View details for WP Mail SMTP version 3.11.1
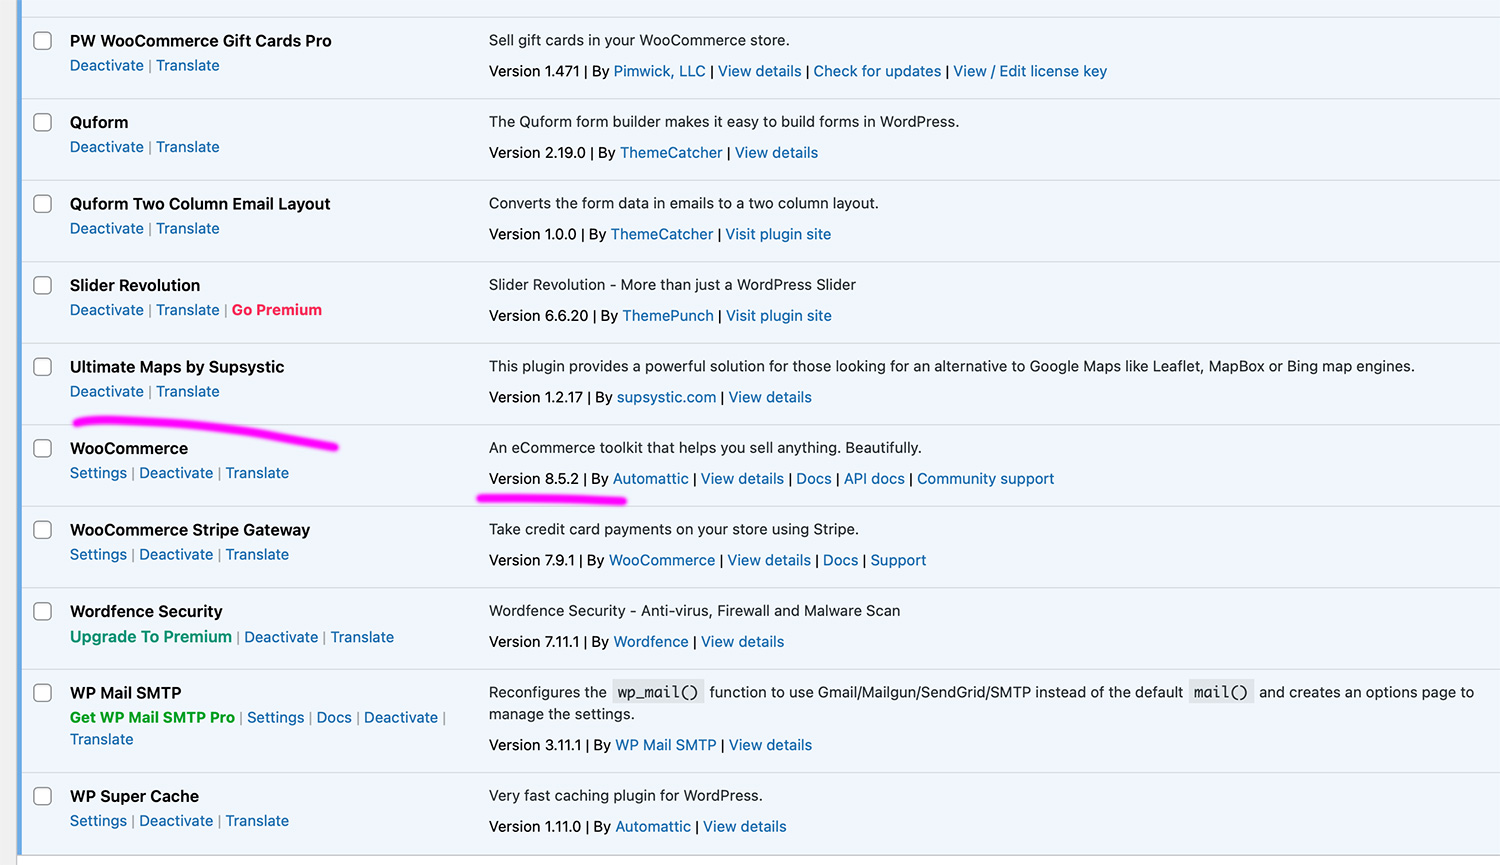The height and width of the screenshot is (865, 1500). click(x=770, y=745)
